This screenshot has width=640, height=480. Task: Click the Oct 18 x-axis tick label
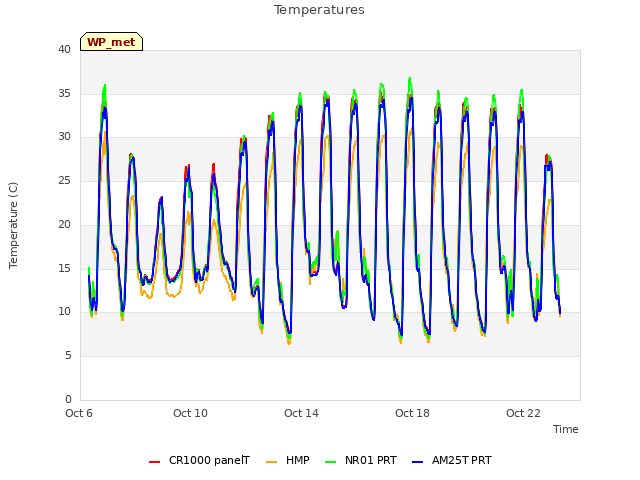coord(412,413)
